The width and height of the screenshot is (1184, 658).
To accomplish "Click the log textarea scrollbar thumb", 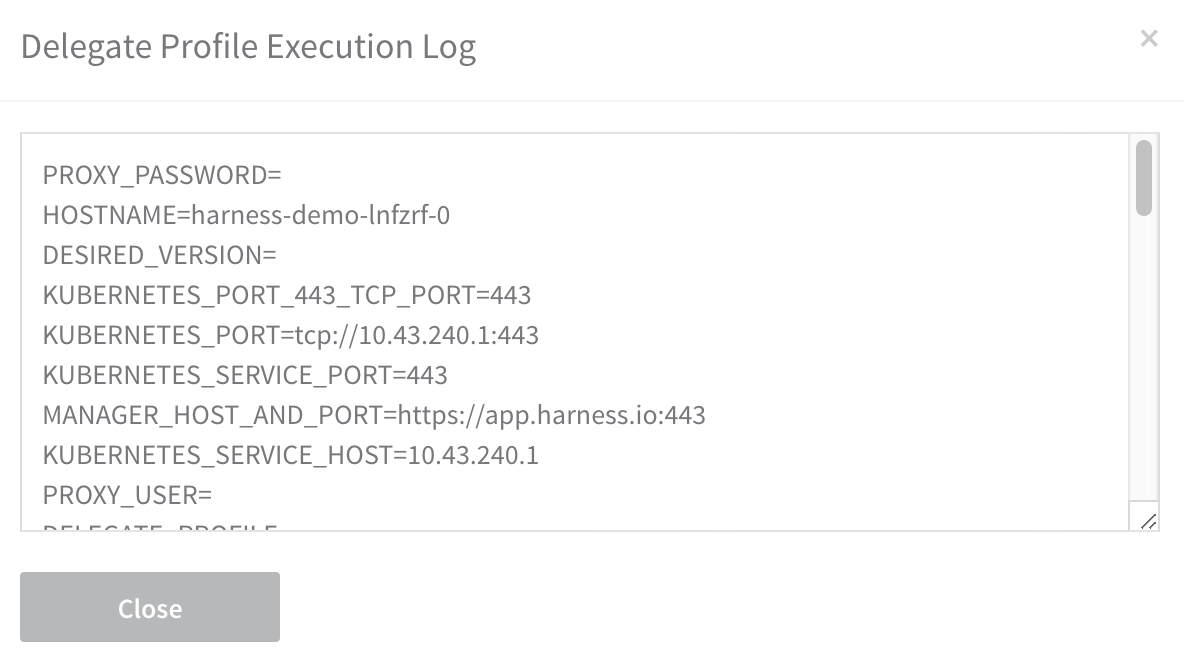I will tap(1144, 178).
